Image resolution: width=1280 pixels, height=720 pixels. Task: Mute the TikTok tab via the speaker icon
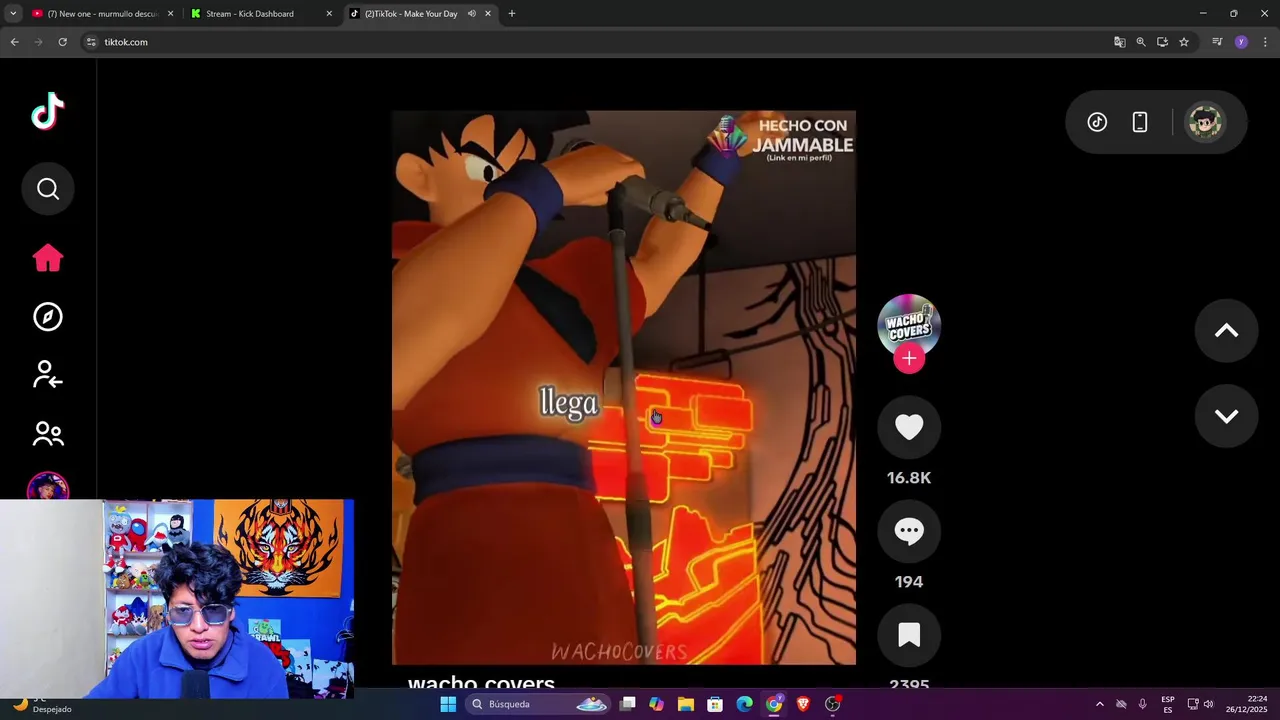click(x=471, y=14)
